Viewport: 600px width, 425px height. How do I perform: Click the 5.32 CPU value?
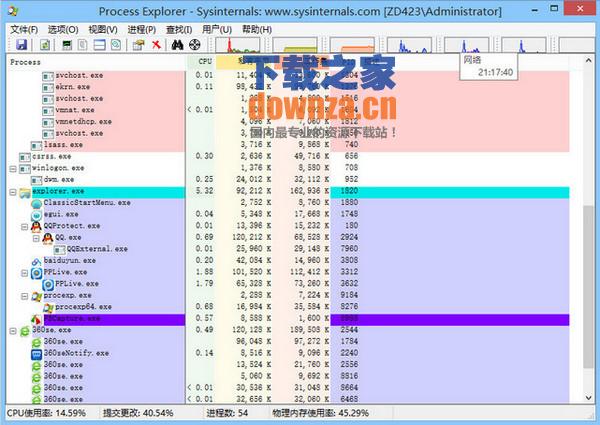point(204,191)
